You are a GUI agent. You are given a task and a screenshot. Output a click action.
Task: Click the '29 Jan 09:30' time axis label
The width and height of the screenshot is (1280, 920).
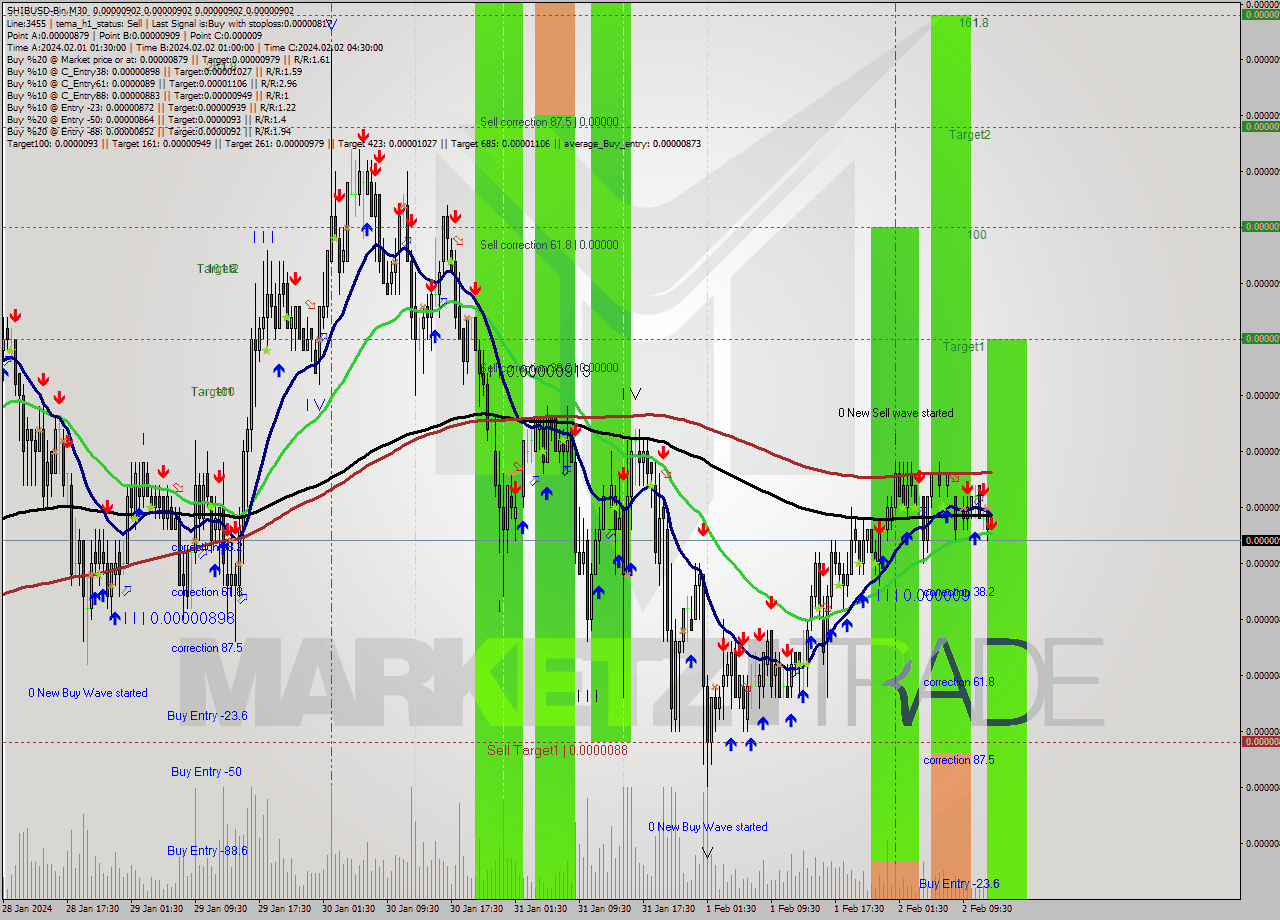221,909
